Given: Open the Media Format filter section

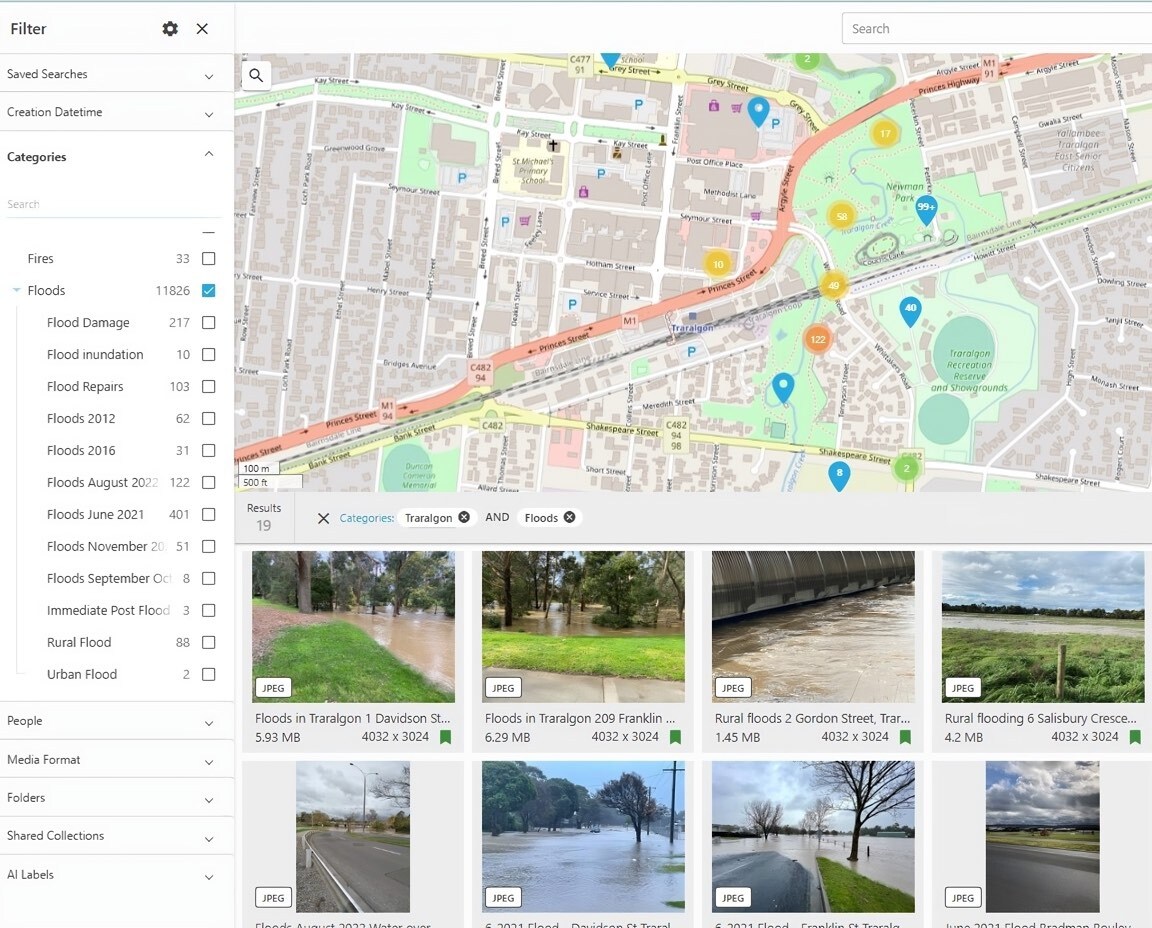Looking at the screenshot, I should [x=209, y=761].
